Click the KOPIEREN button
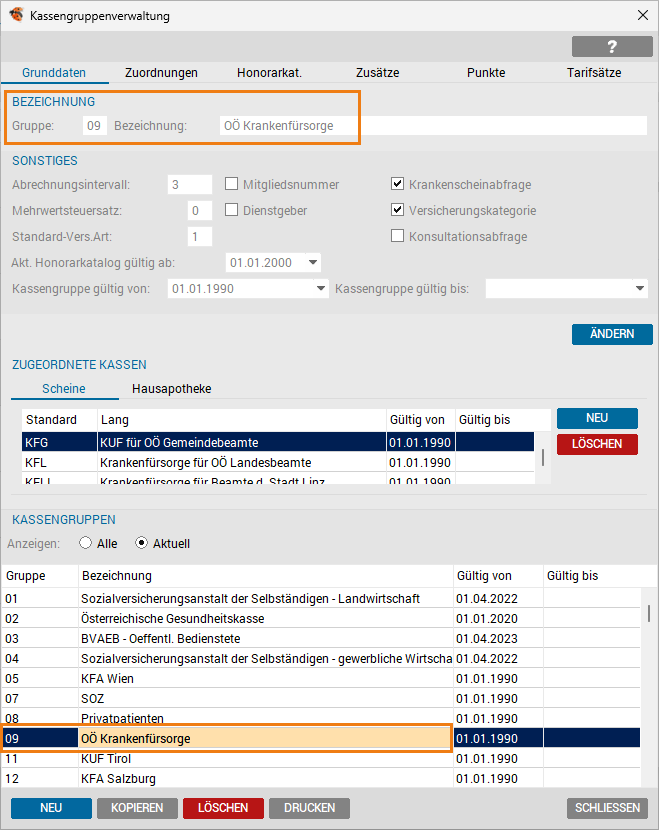The width and height of the screenshot is (659, 830). pos(138,807)
